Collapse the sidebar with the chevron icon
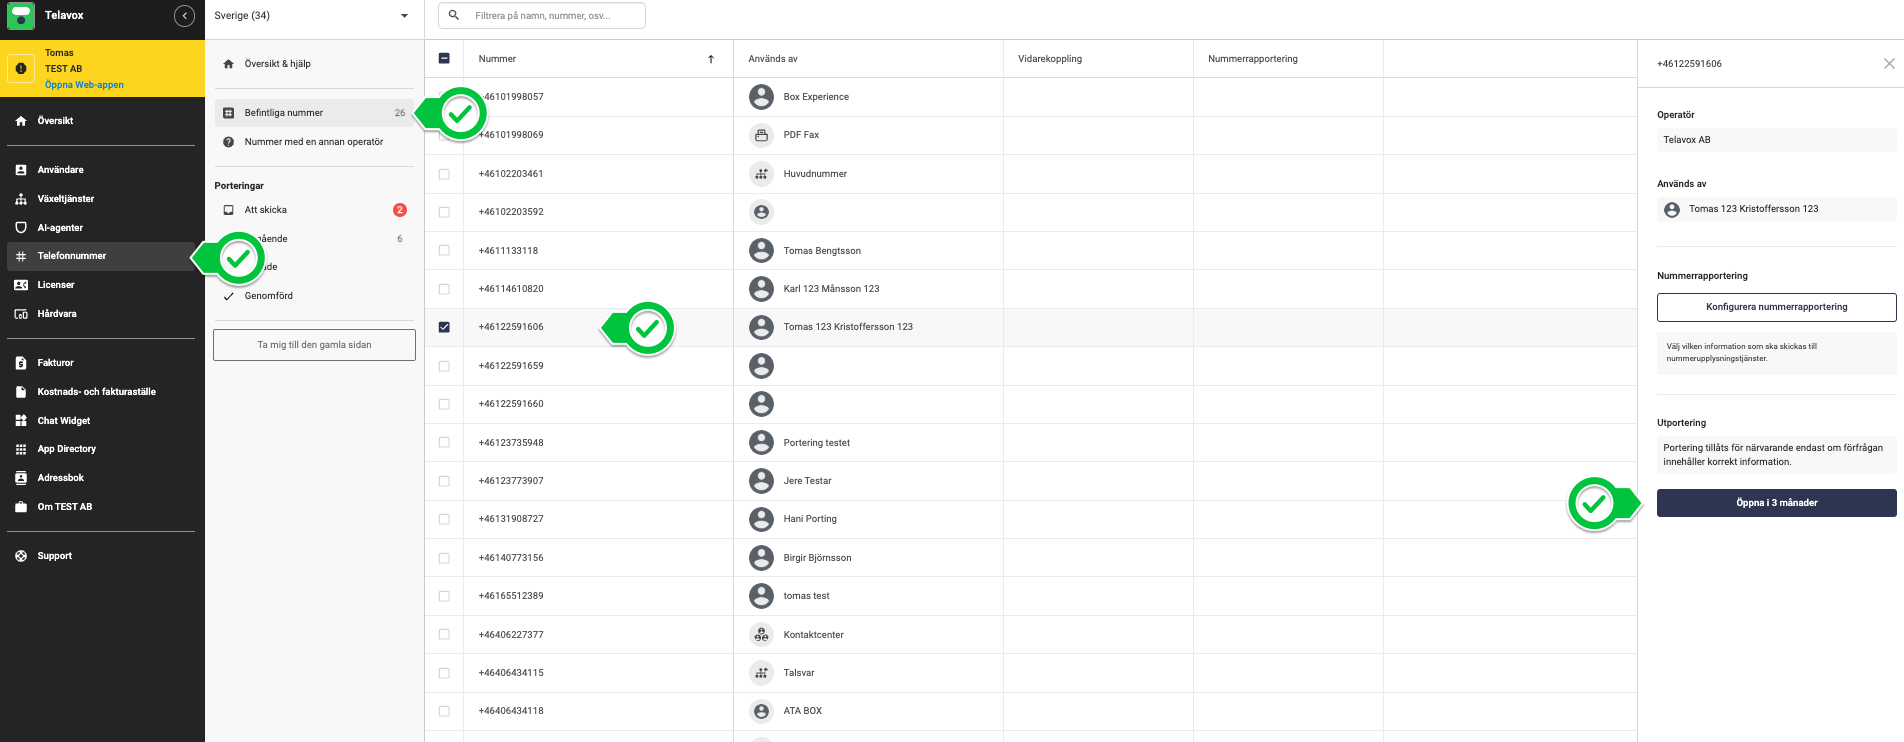This screenshot has width=1904, height=742. (184, 16)
